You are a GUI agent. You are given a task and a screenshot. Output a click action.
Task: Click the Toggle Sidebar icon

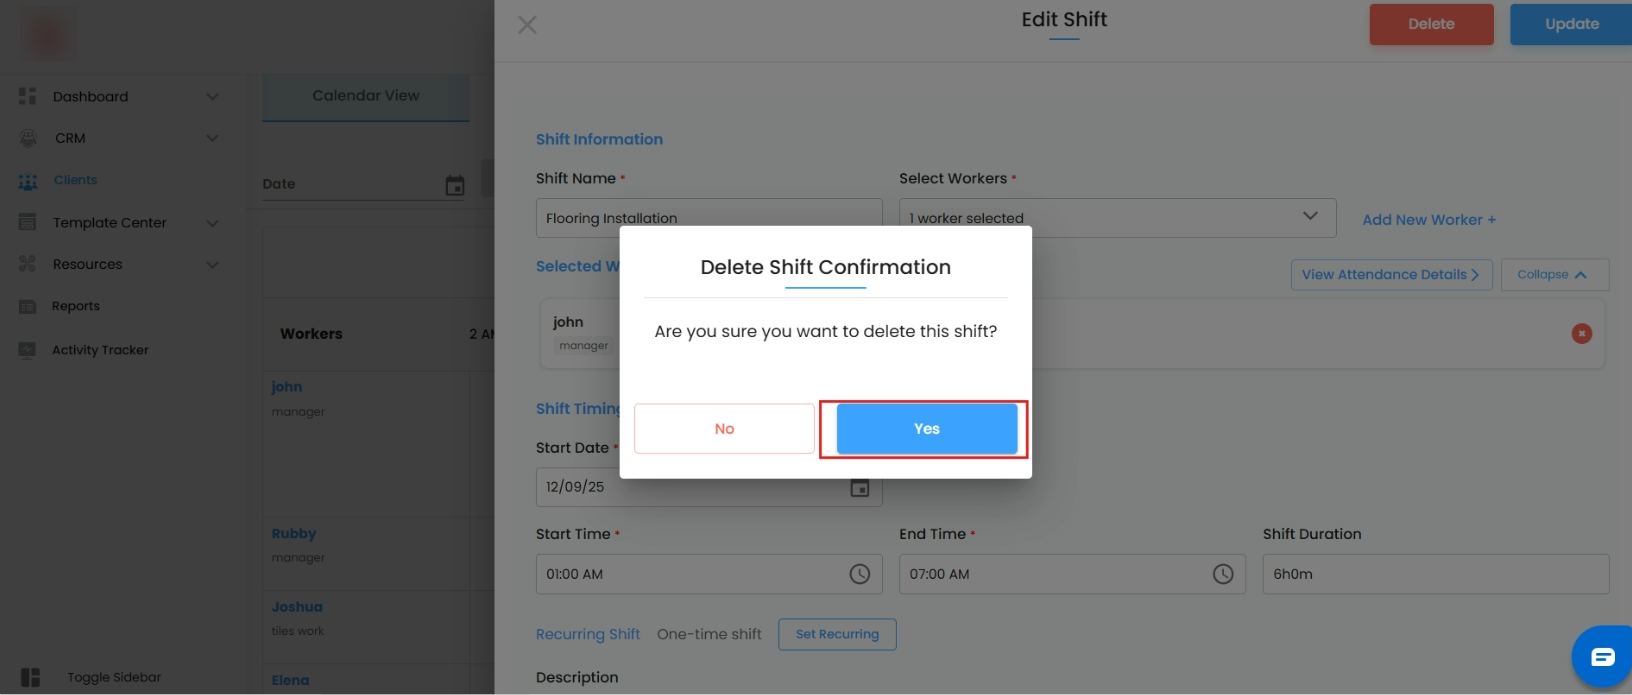31,677
